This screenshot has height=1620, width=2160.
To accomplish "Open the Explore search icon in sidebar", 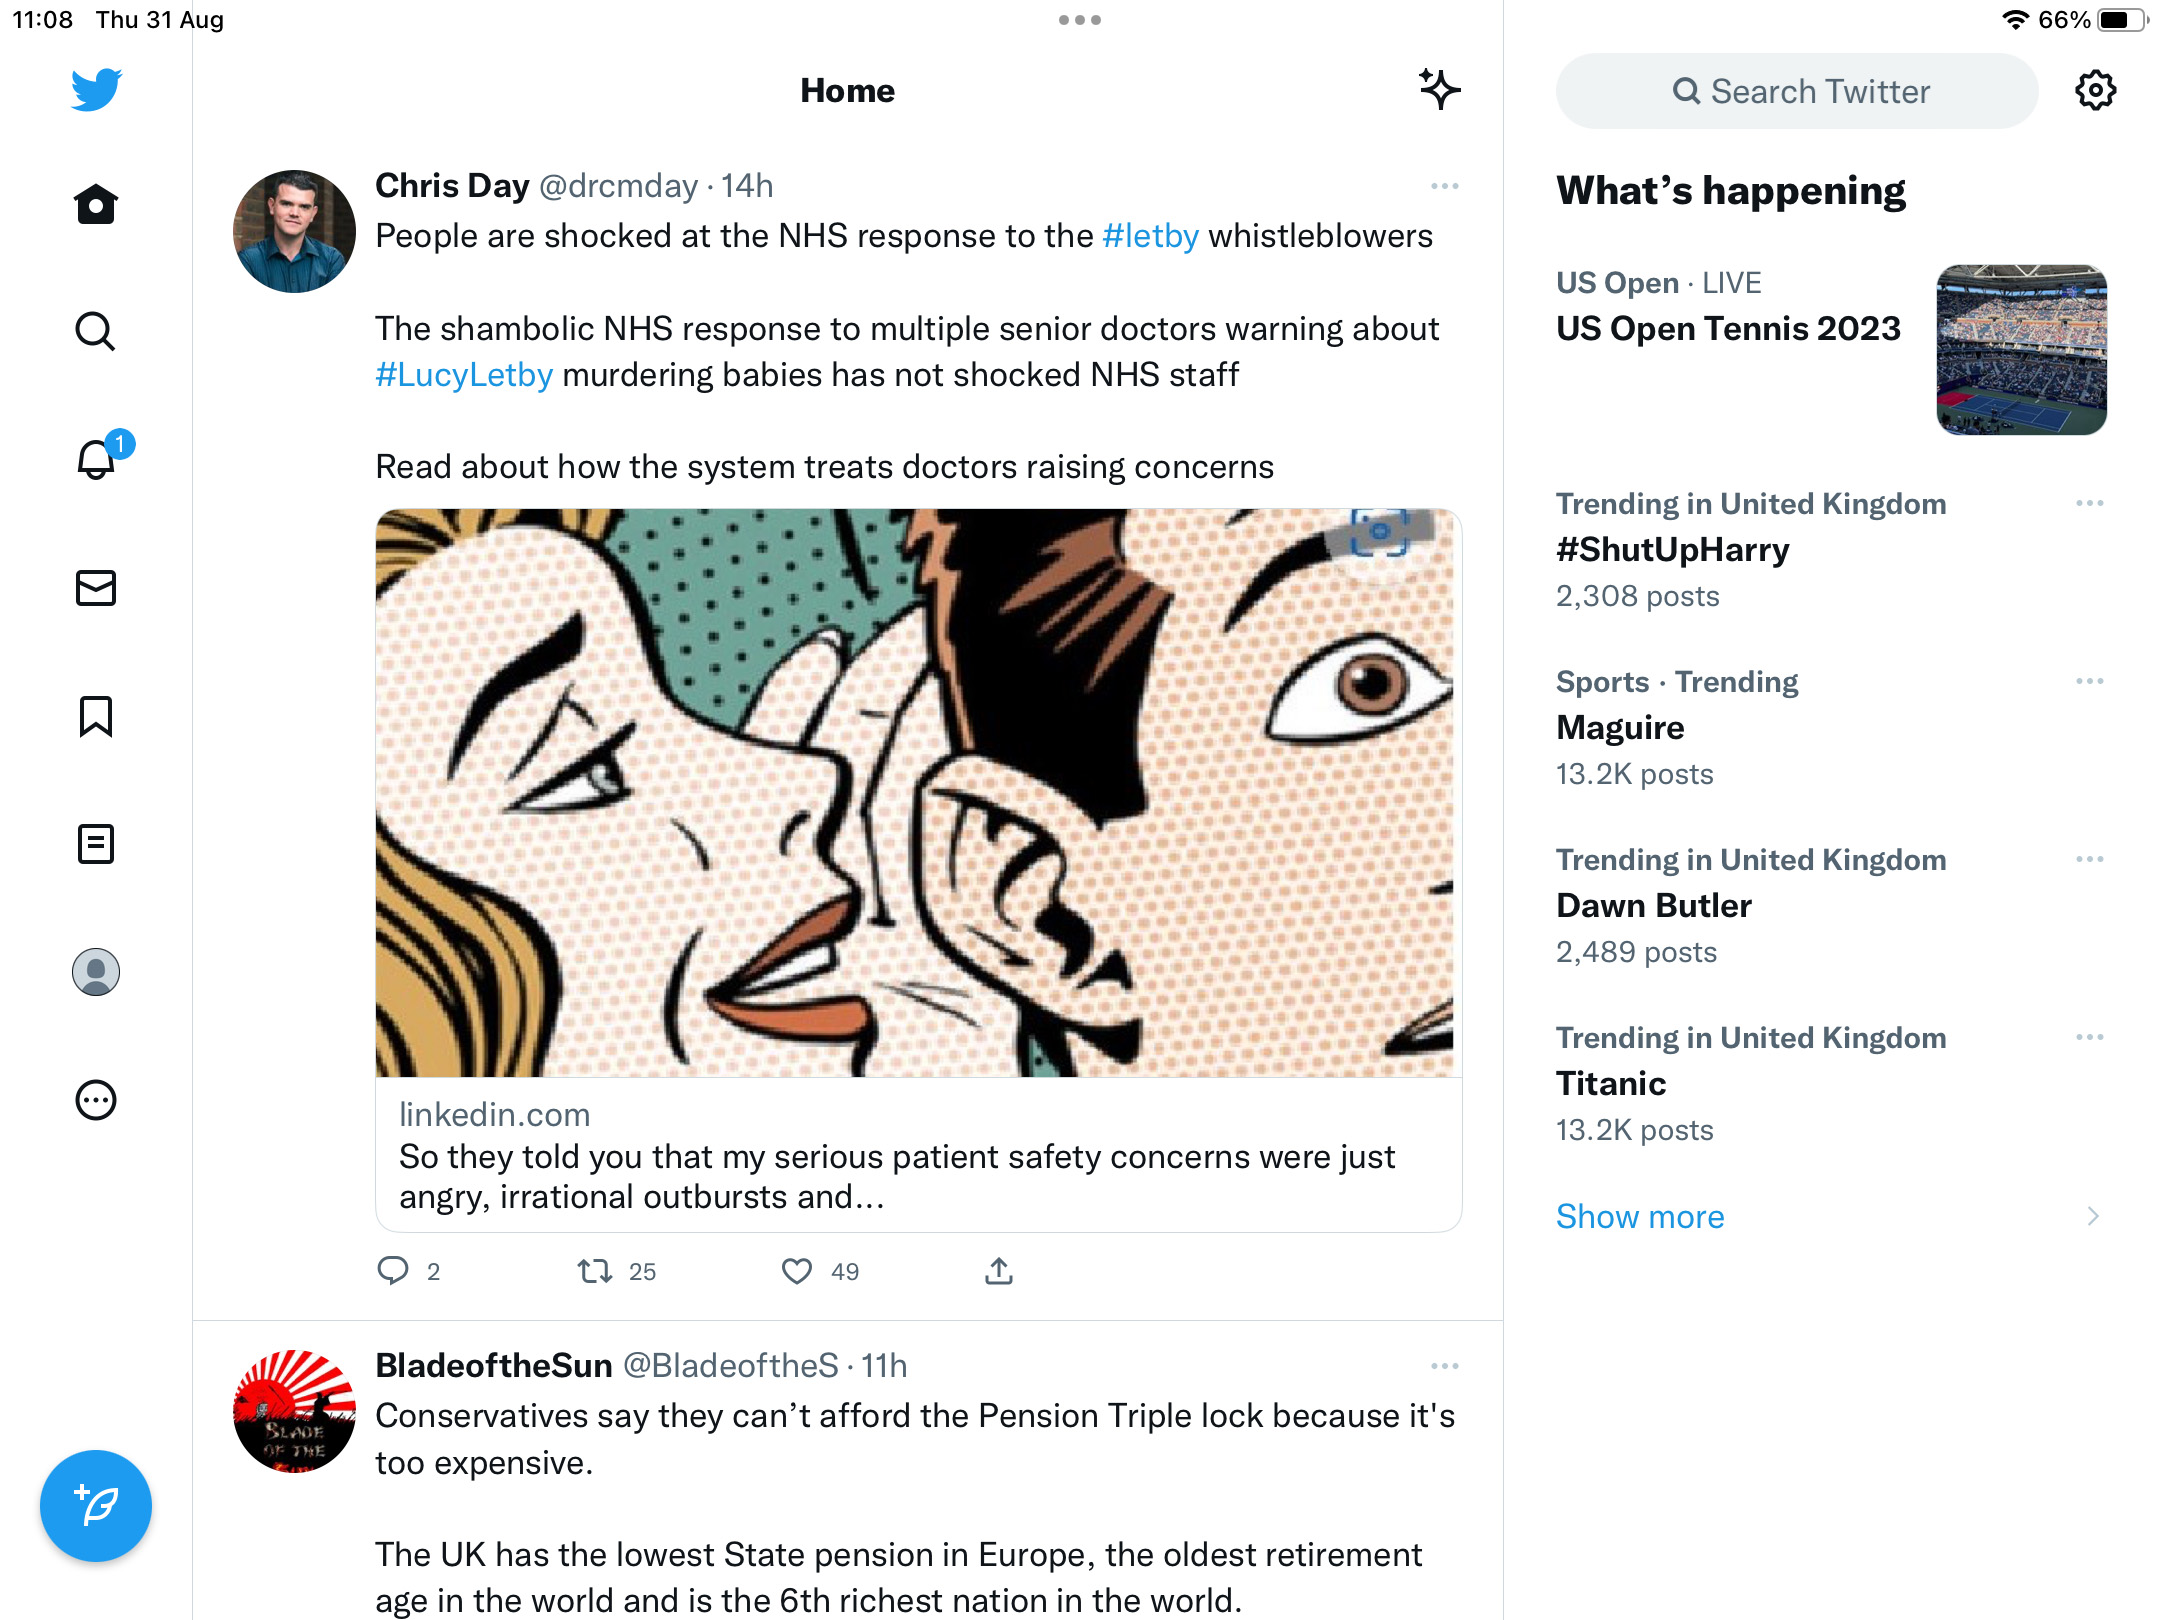I will coord(96,331).
